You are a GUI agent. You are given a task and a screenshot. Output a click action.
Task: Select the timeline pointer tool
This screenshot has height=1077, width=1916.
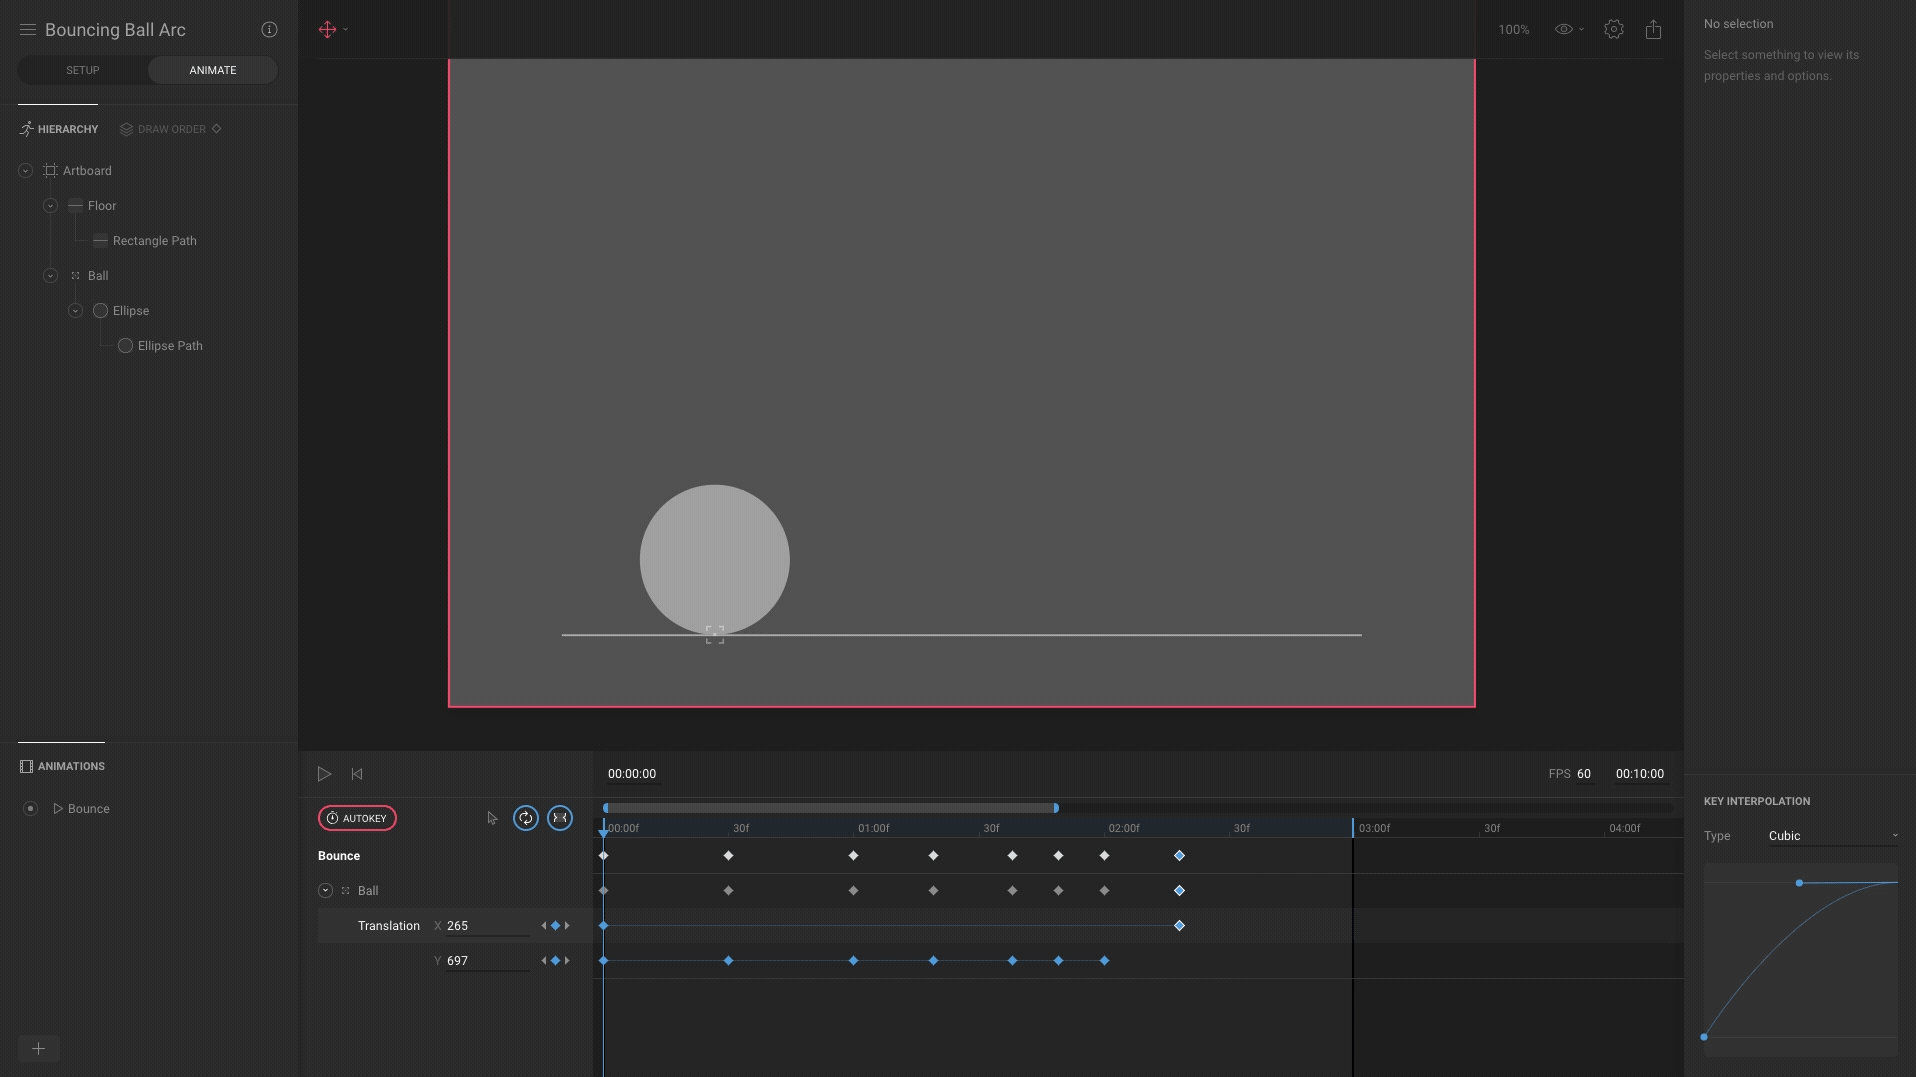pos(492,818)
